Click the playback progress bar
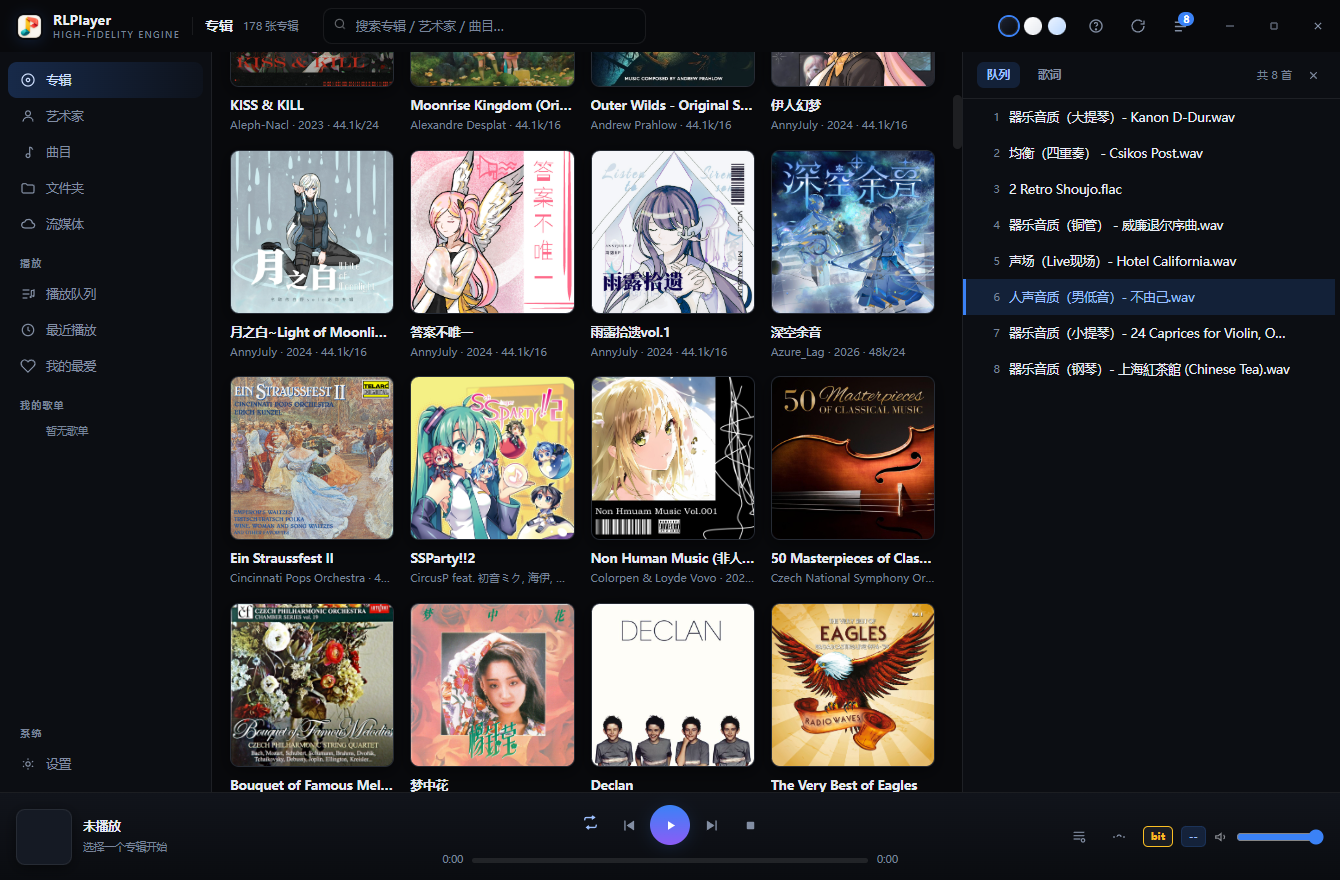 click(670, 860)
